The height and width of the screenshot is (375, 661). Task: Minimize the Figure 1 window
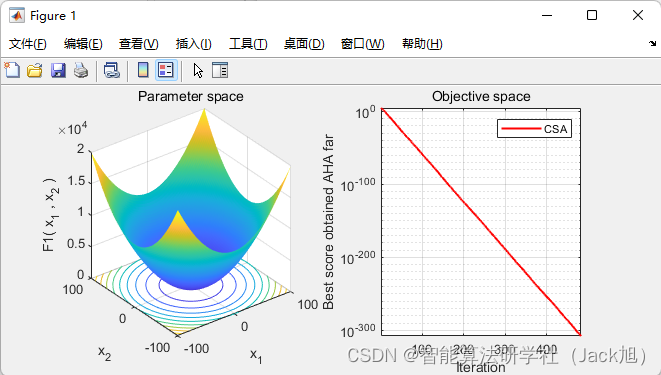click(547, 16)
